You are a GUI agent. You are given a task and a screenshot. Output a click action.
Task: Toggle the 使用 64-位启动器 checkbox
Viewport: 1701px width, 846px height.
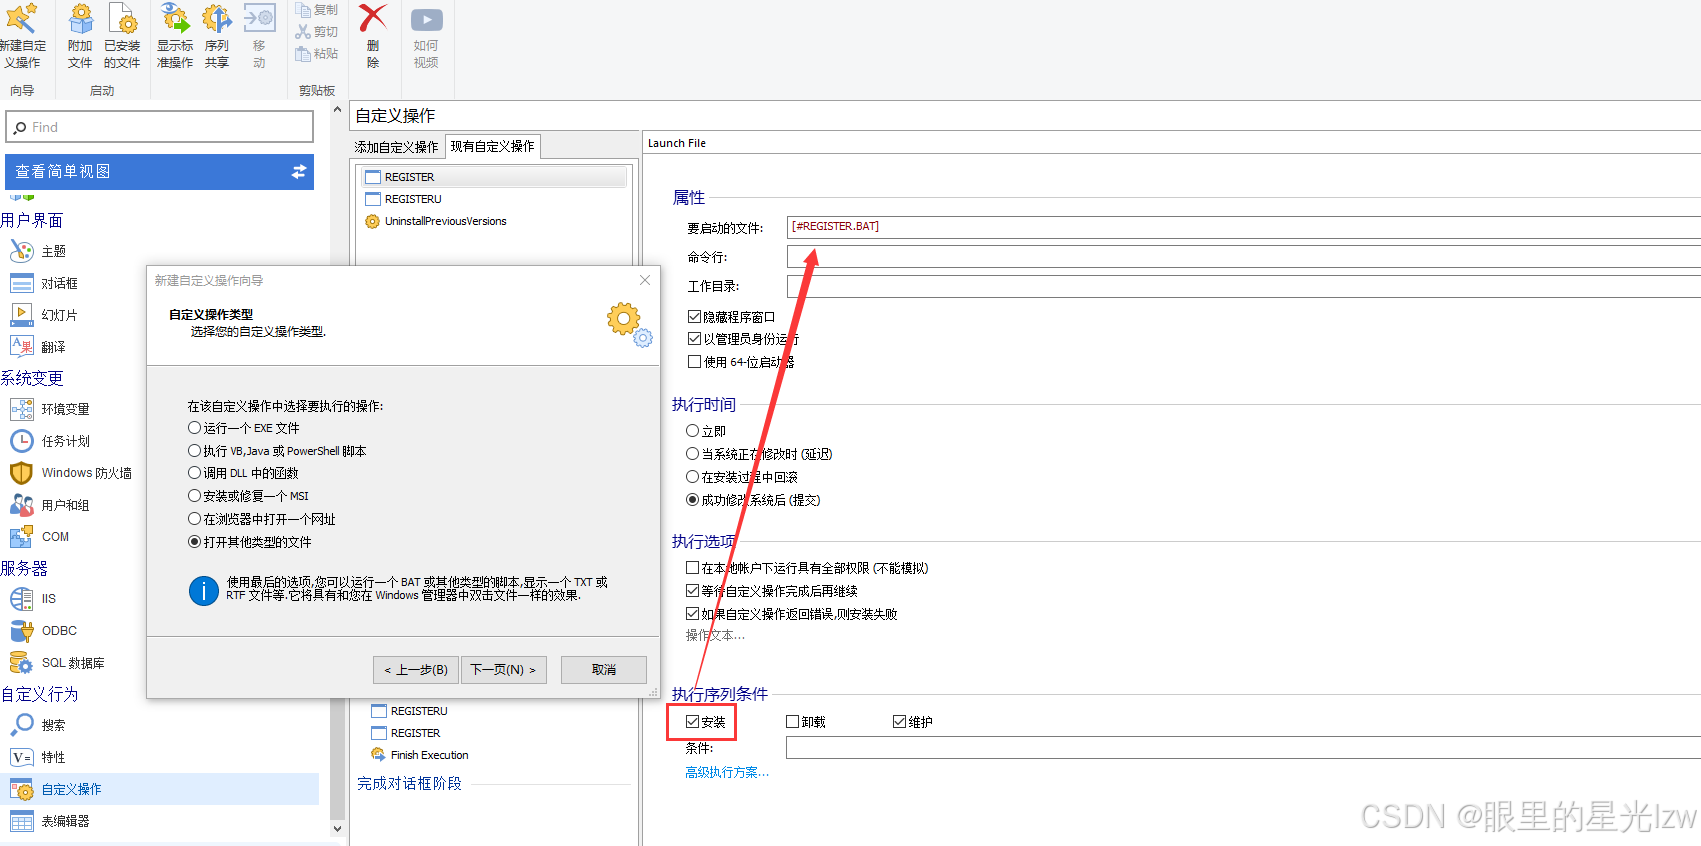694,362
